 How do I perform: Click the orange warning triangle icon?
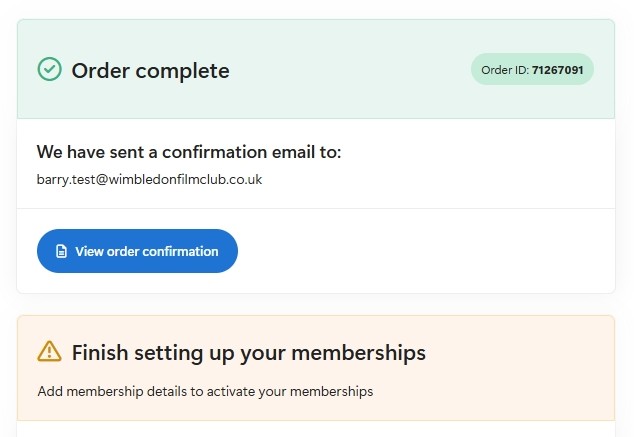pos(49,351)
